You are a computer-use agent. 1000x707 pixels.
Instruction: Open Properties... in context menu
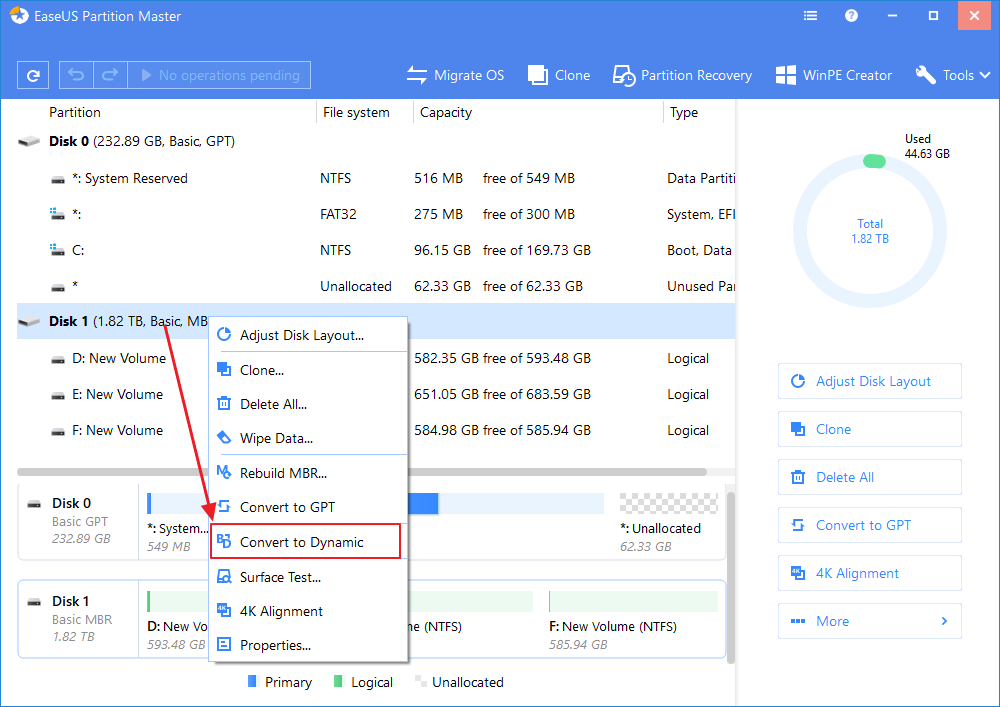(x=309, y=645)
